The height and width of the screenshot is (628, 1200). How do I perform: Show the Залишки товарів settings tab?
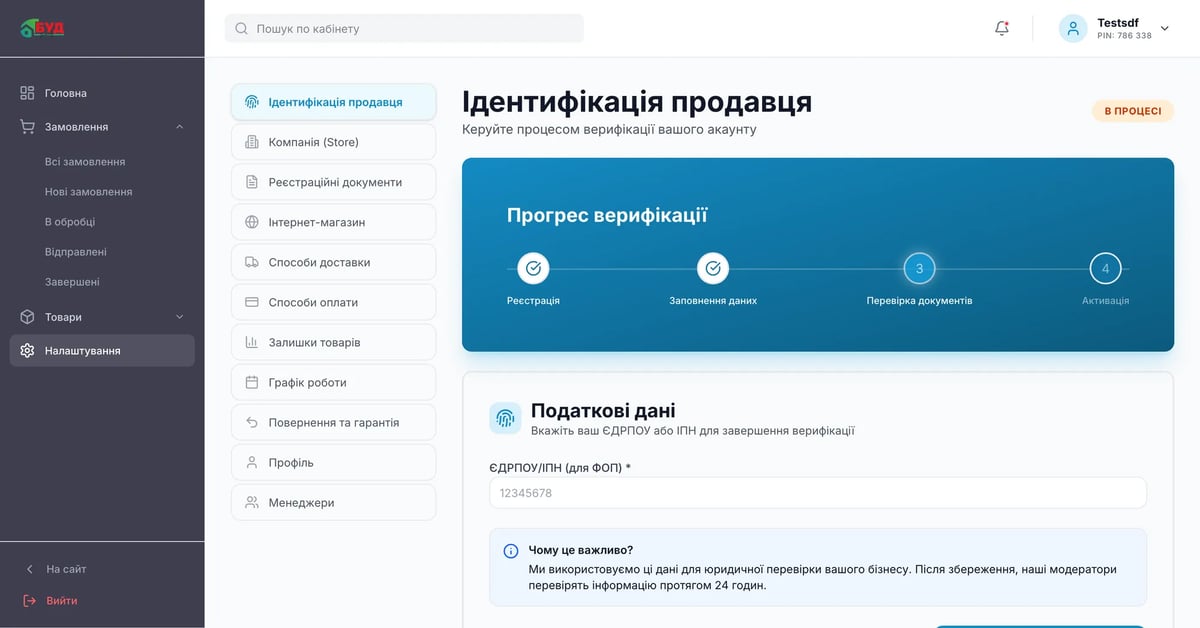(333, 342)
